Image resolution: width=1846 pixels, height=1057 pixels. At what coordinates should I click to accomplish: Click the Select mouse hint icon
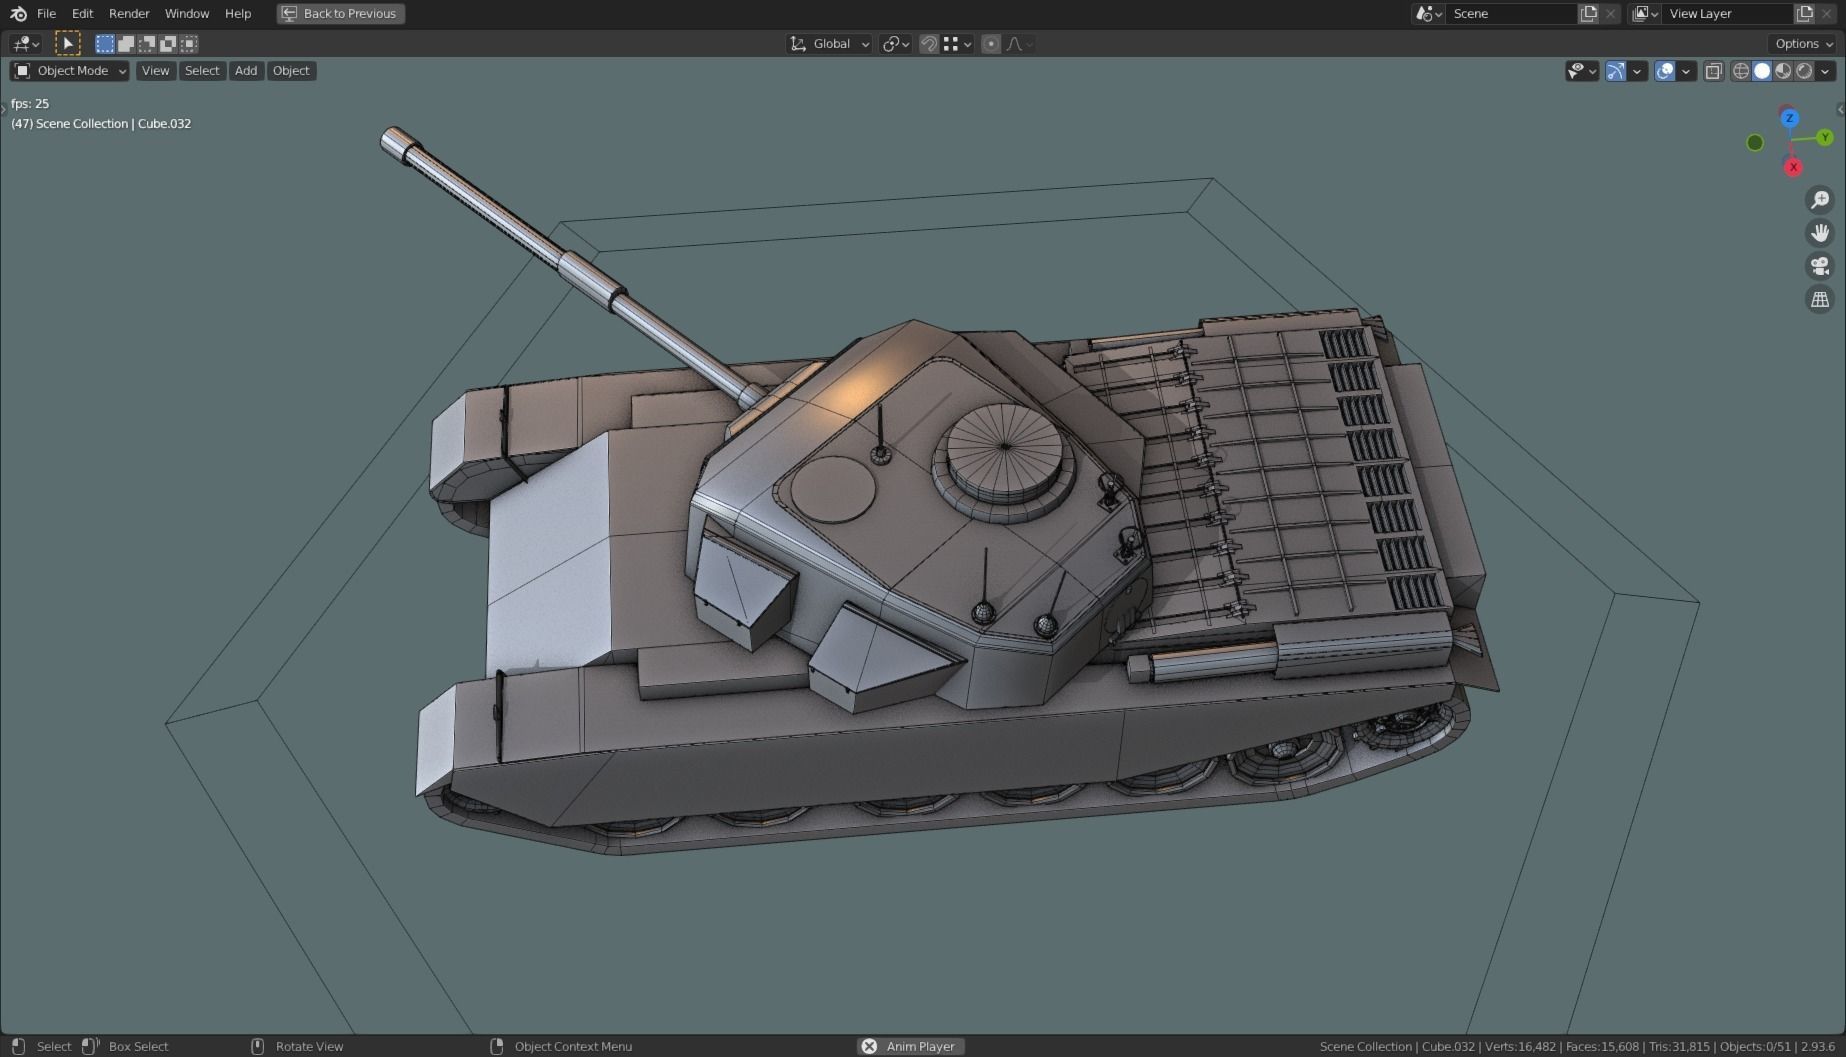(18, 1046)
